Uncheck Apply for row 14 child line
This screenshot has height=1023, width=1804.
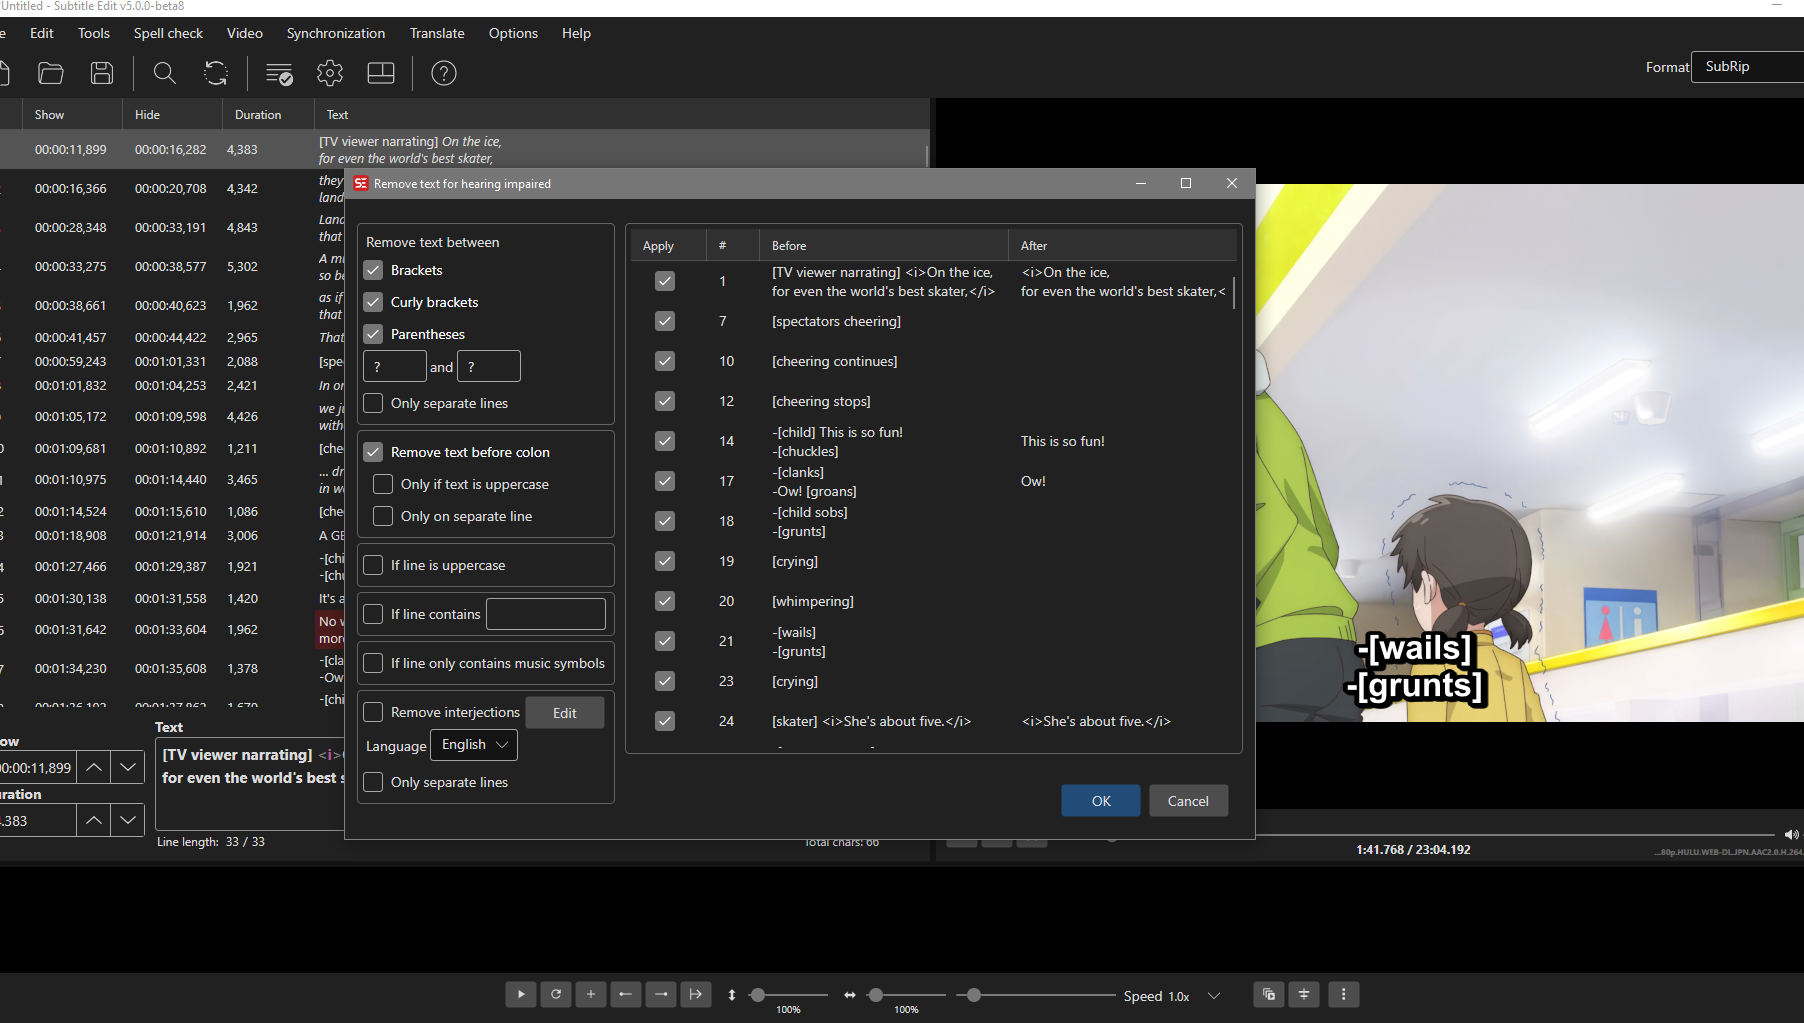pos(665,441)
